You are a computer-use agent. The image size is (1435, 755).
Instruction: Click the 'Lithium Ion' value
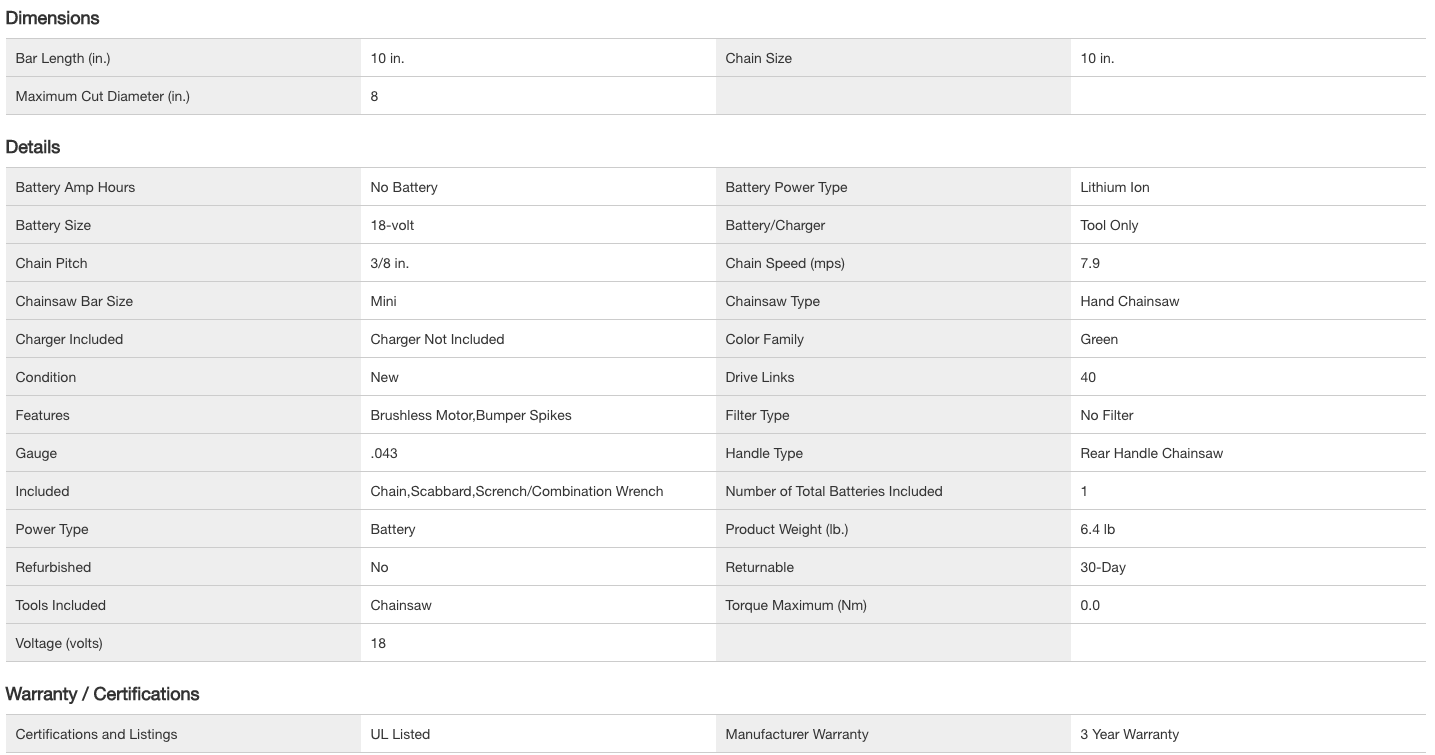[1115, 187]
